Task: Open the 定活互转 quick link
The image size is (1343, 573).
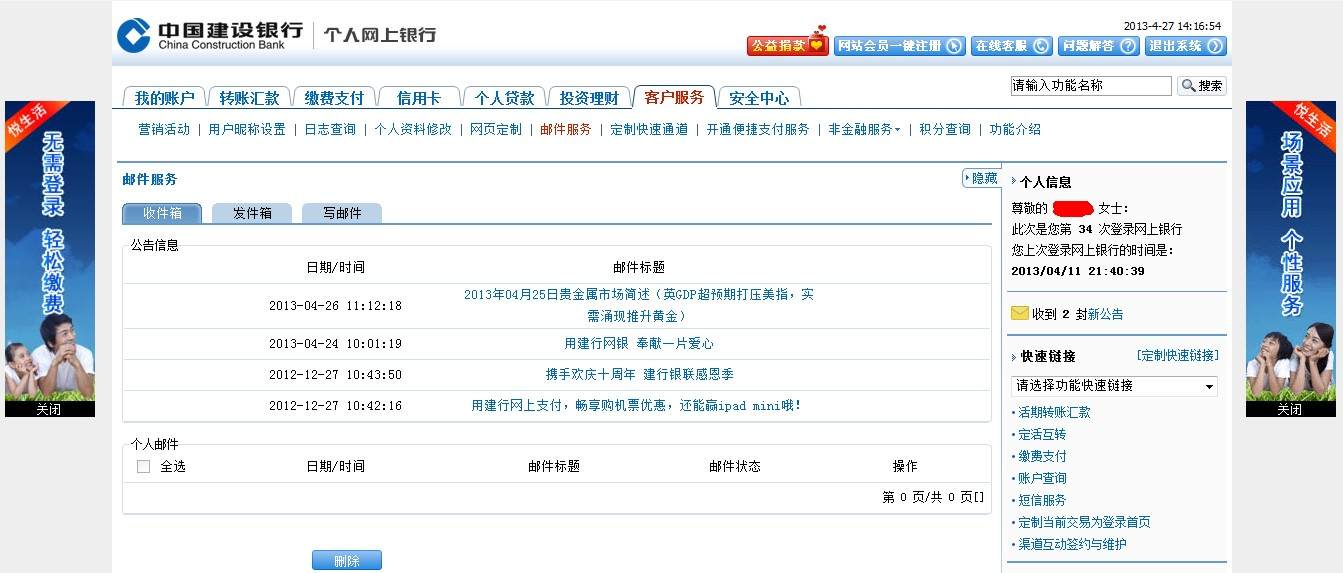Action: (1042, 434)
